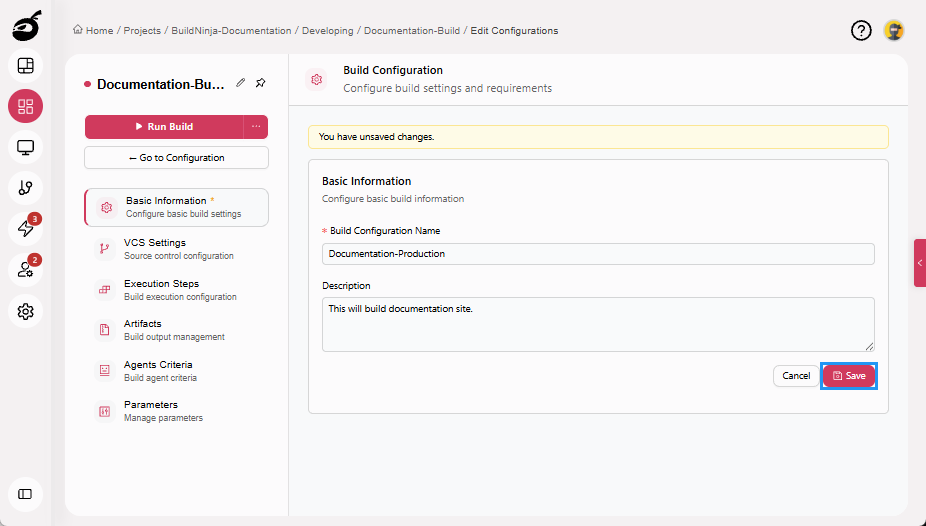Cancel the unsaved changes
The width and height of the screenshot is (926, 526).
coord(796,376)
